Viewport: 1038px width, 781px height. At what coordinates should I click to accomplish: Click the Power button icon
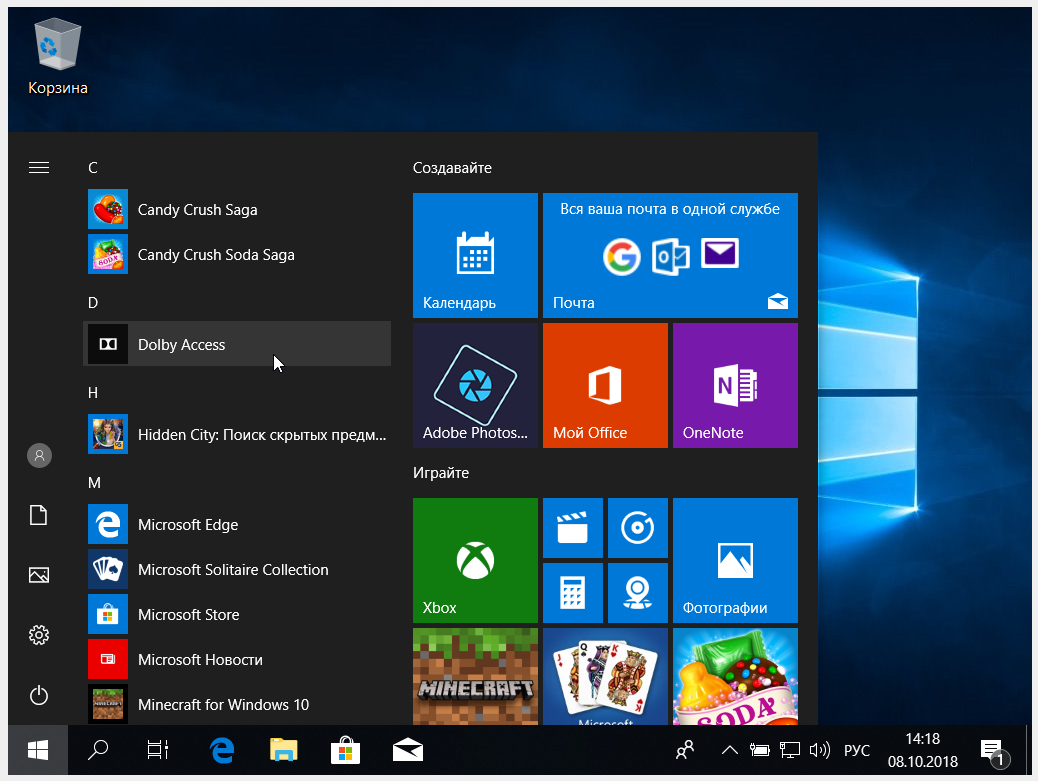tap(39, 694)
